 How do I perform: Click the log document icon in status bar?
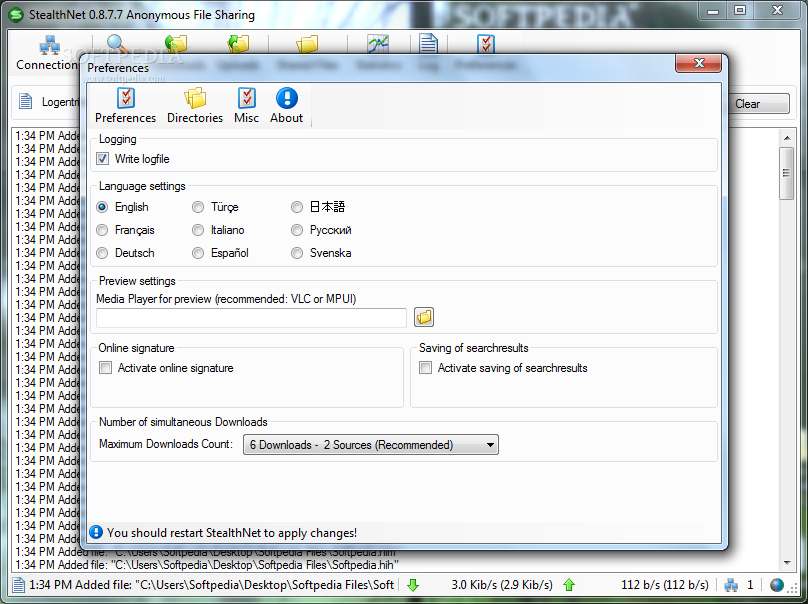point(19,585)
